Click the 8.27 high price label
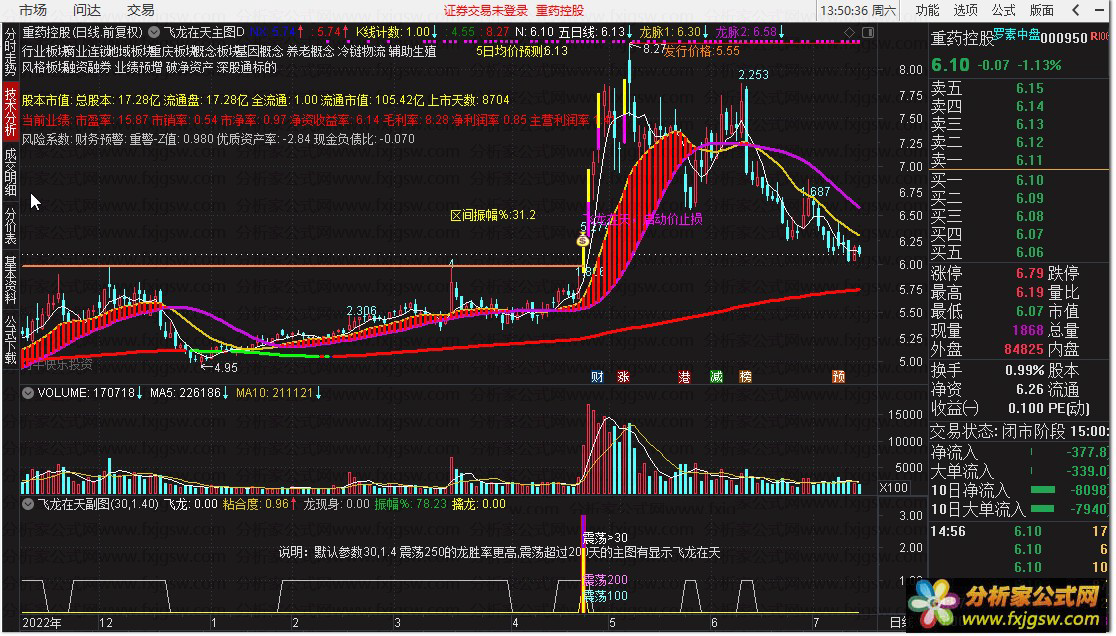Image resolution: width=1116 pixels, height=636 pixels. pos(654,50)
